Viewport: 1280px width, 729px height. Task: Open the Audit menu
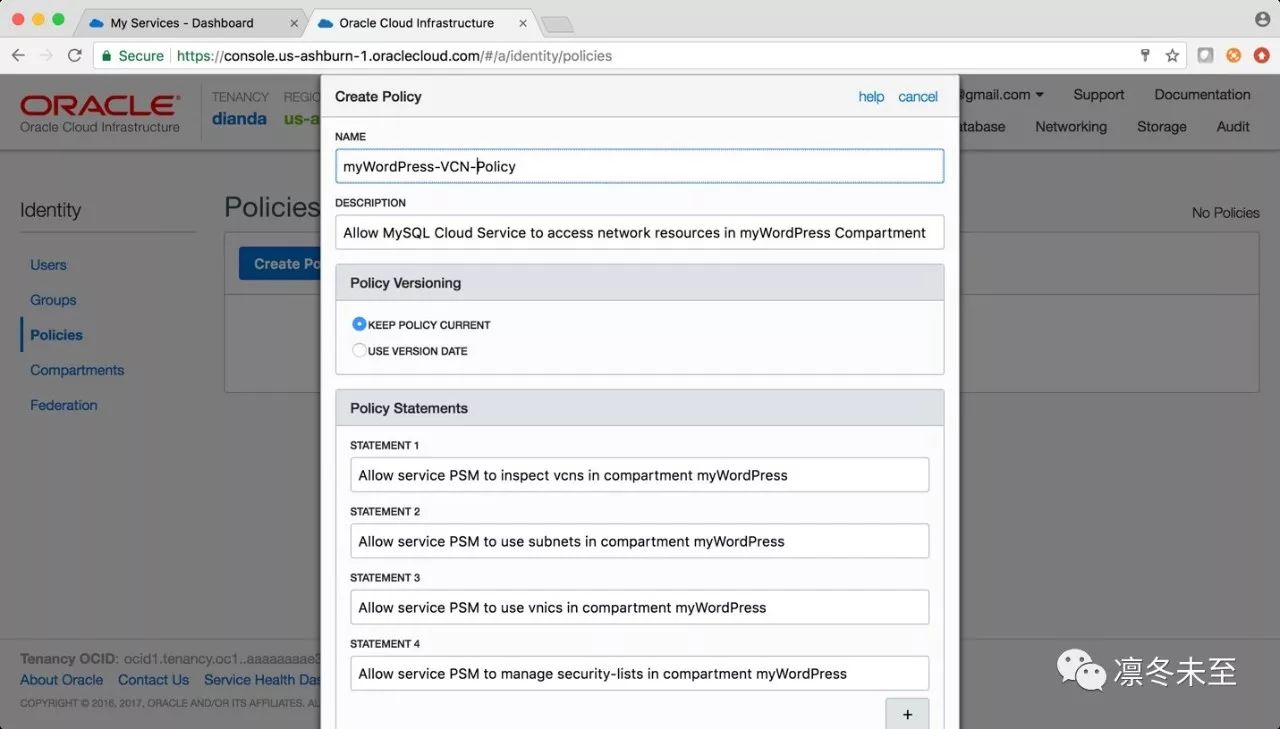[x=1233, y=127]
